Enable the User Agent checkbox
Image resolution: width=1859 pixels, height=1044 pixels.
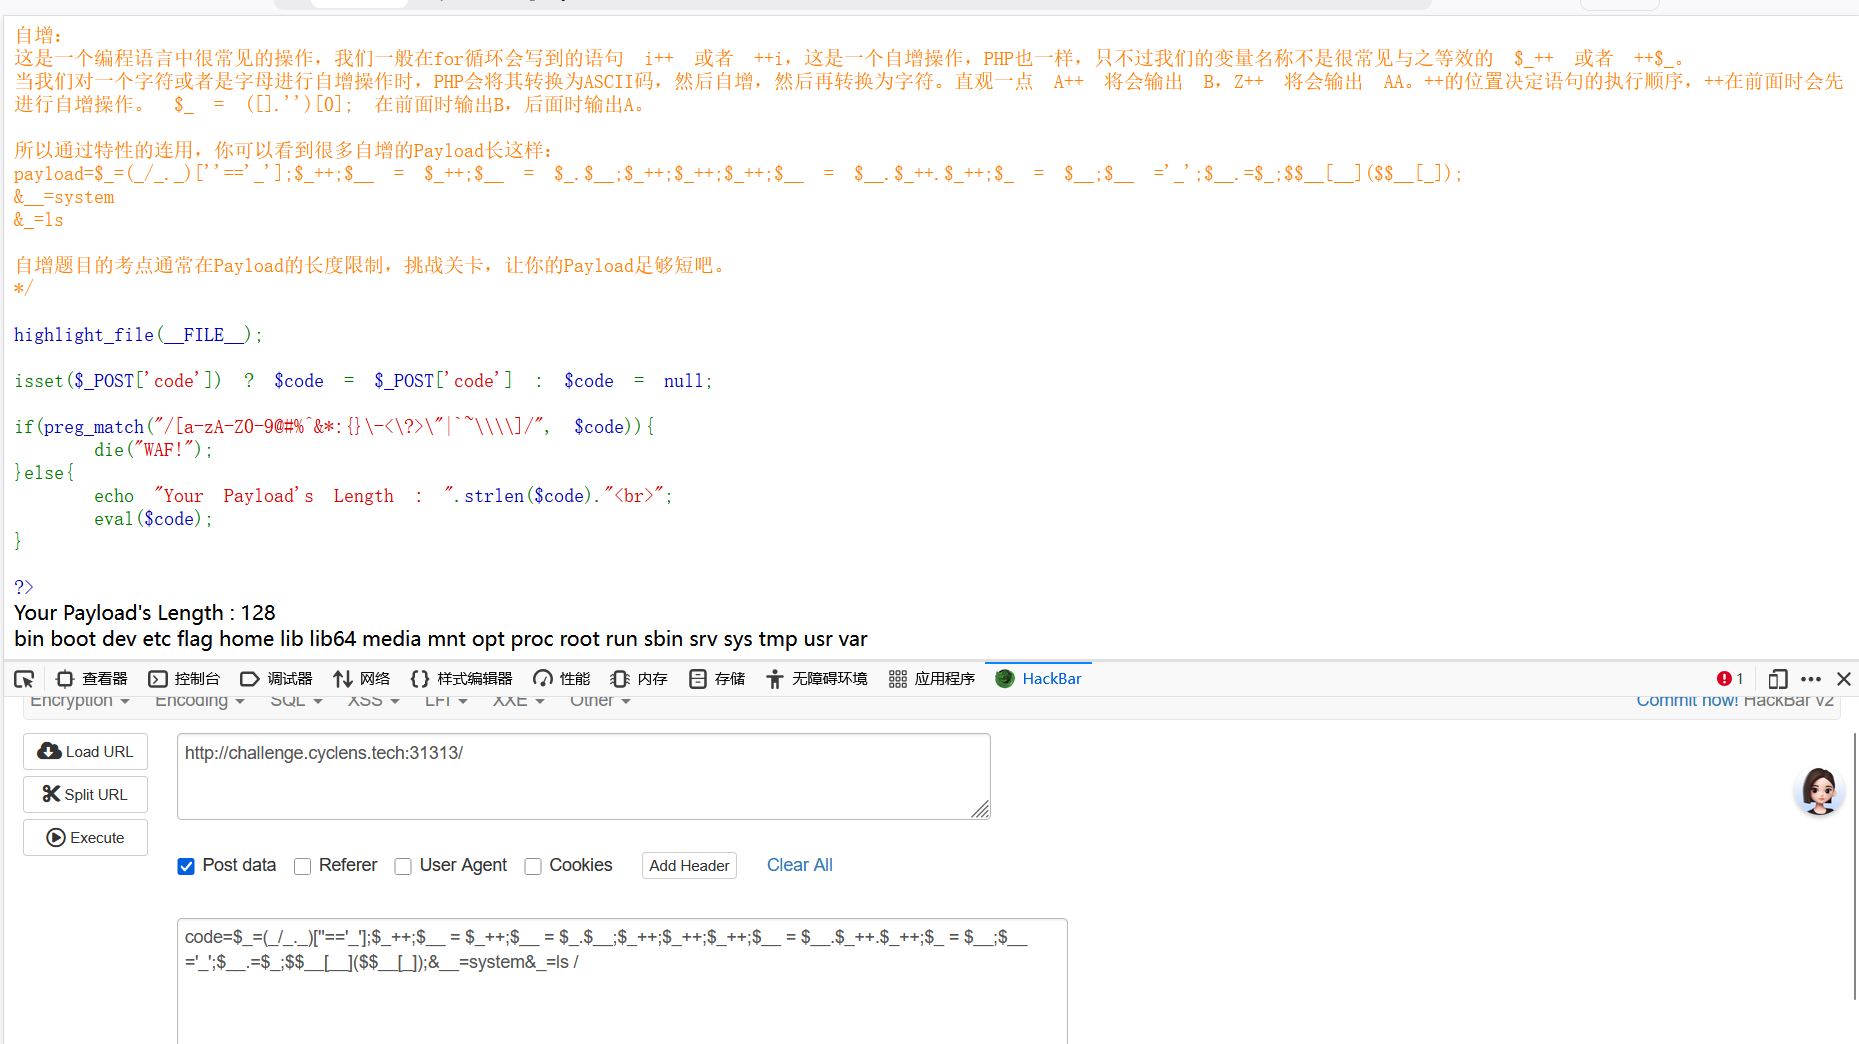[x=403, y=866]
